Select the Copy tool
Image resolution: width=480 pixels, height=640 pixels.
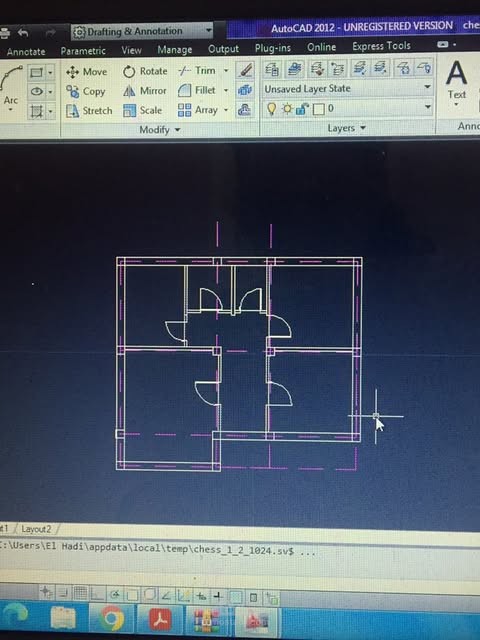[x=86, y=91]
